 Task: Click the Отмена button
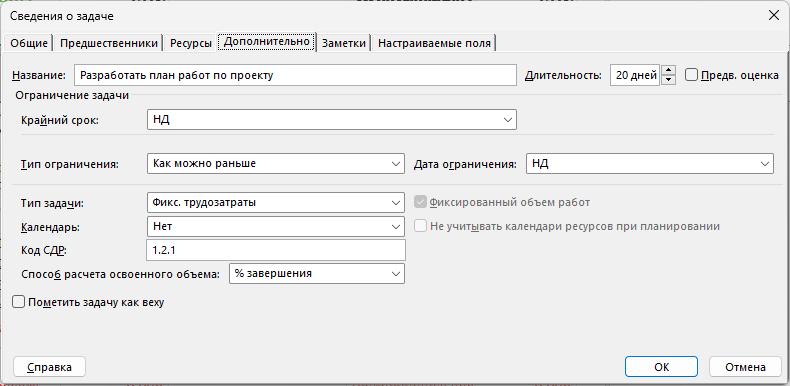tap(745, 367)
